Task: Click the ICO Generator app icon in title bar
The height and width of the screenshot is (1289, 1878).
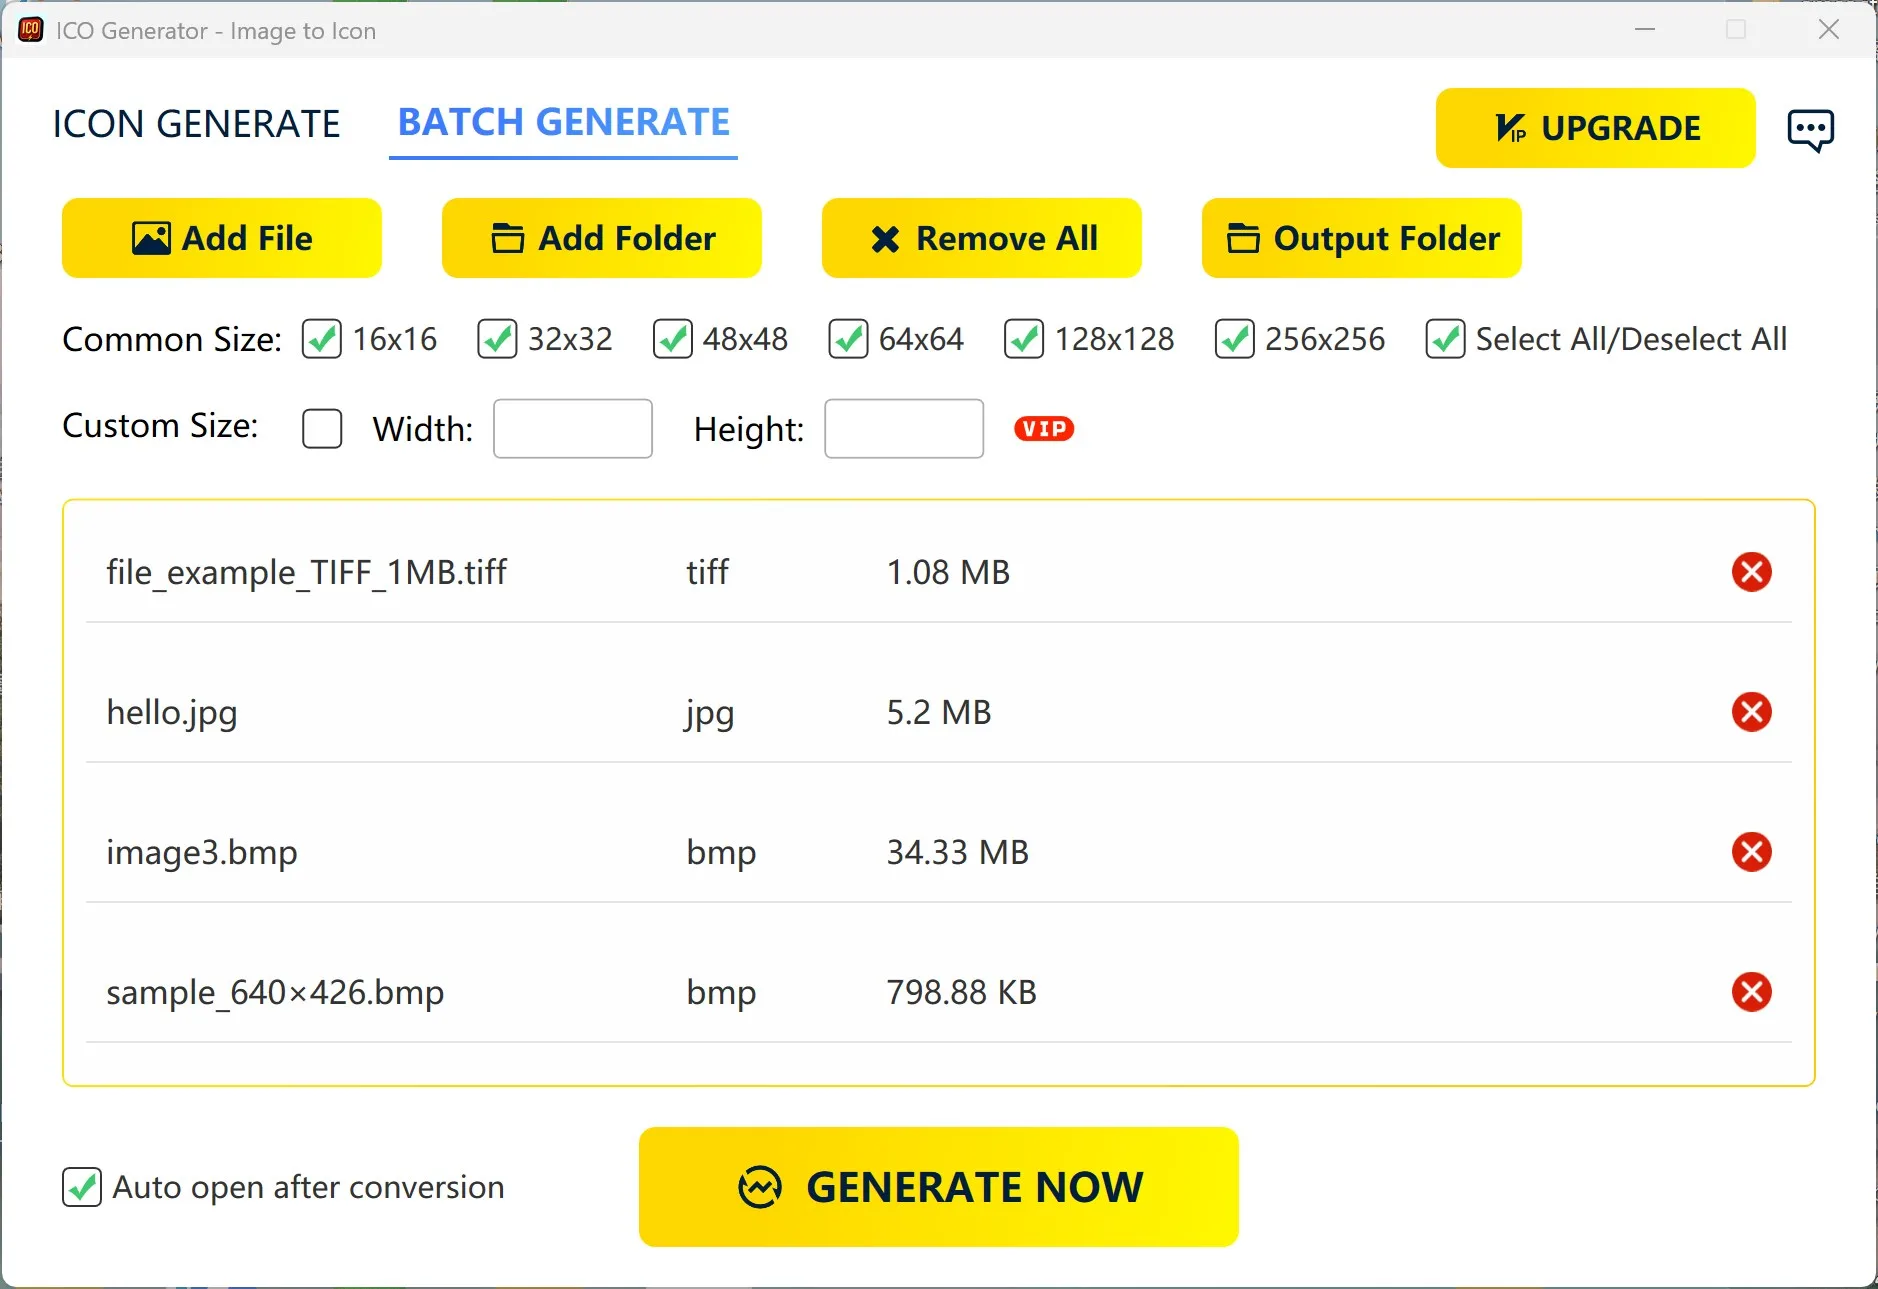Action: [31, 30]
